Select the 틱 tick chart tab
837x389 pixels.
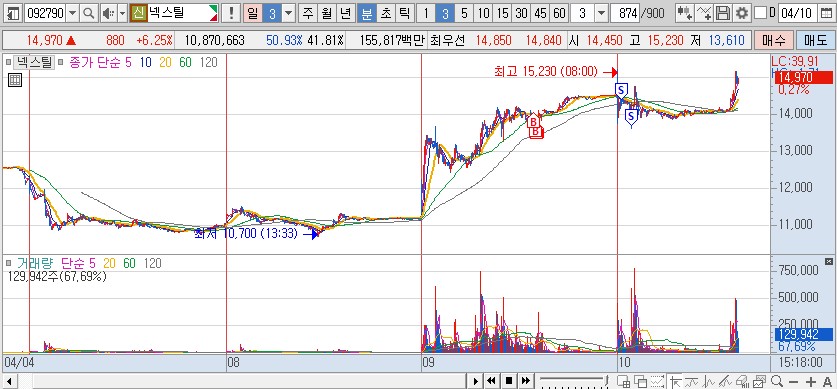pyautogui.click(x=405, y=13)
